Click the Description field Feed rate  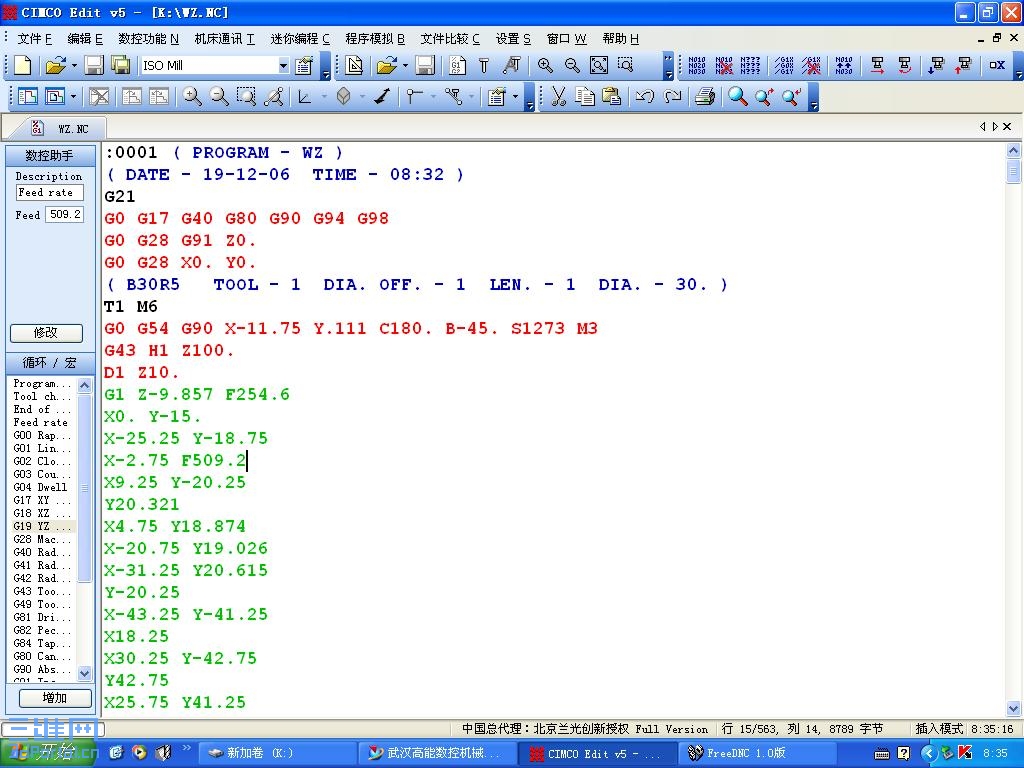50,193
